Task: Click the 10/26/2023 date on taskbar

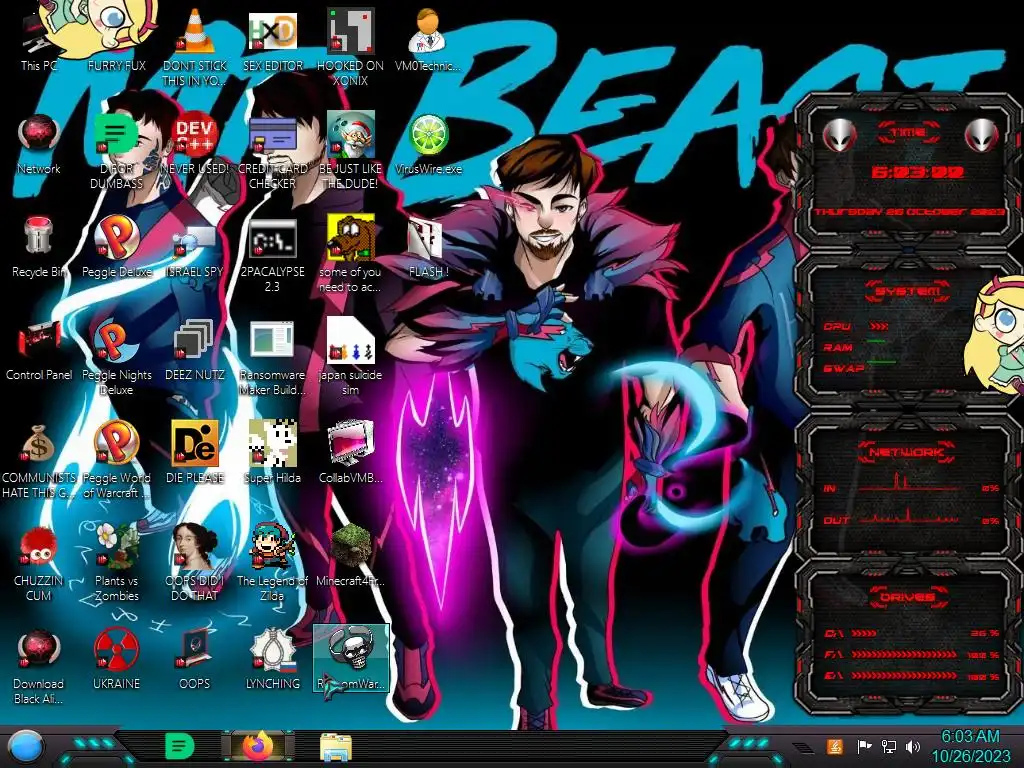Action: click(x=970, y=757)
